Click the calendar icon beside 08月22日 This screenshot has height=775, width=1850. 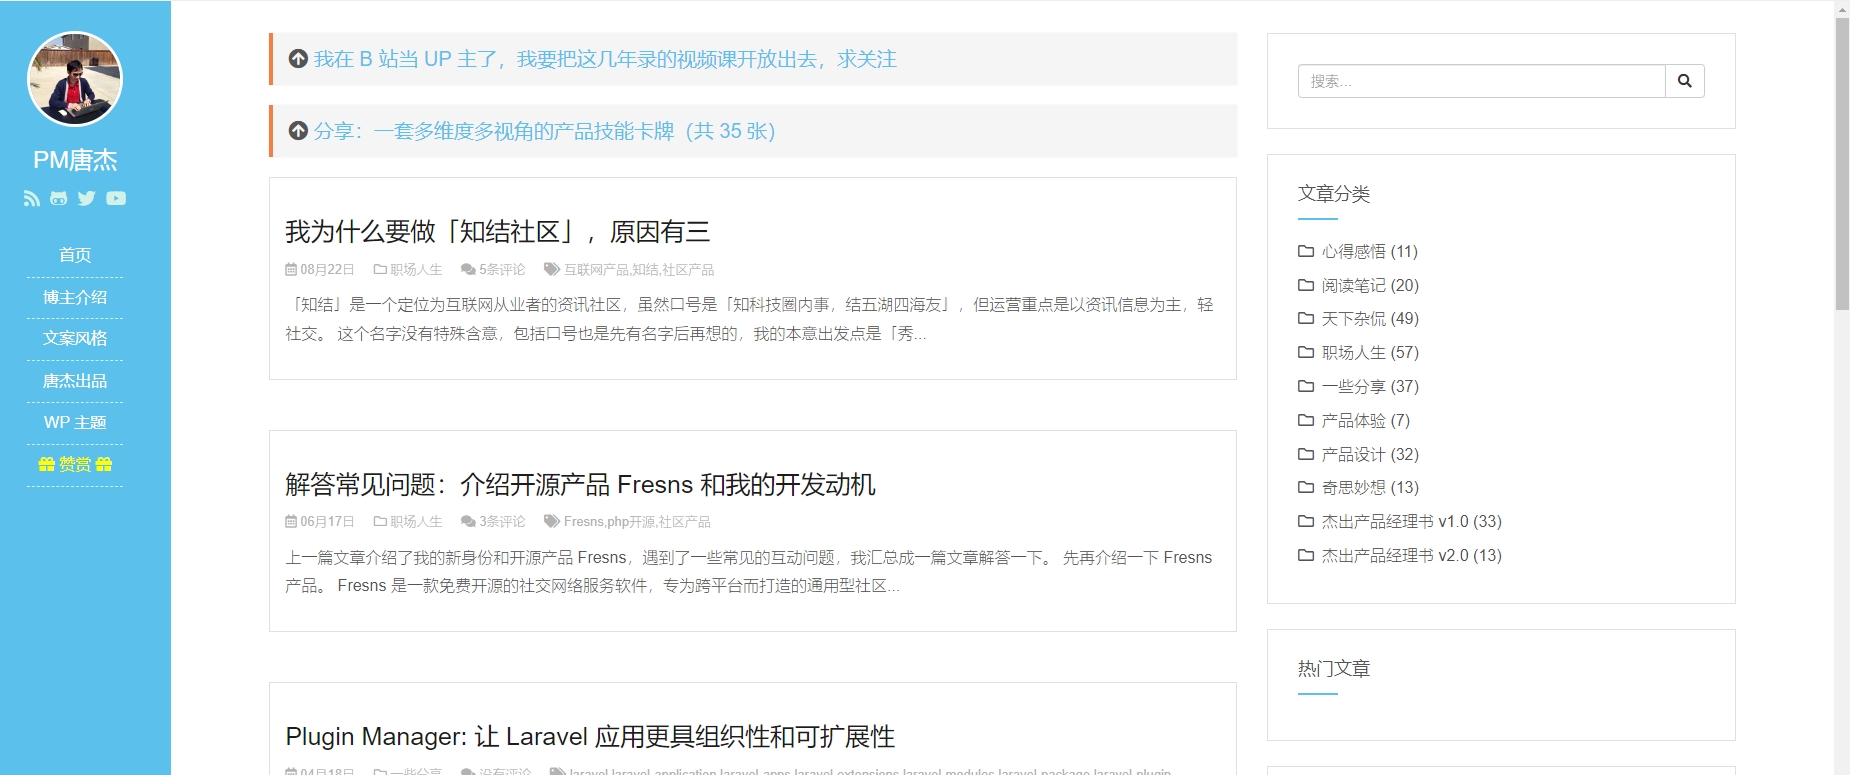[291, 269]
